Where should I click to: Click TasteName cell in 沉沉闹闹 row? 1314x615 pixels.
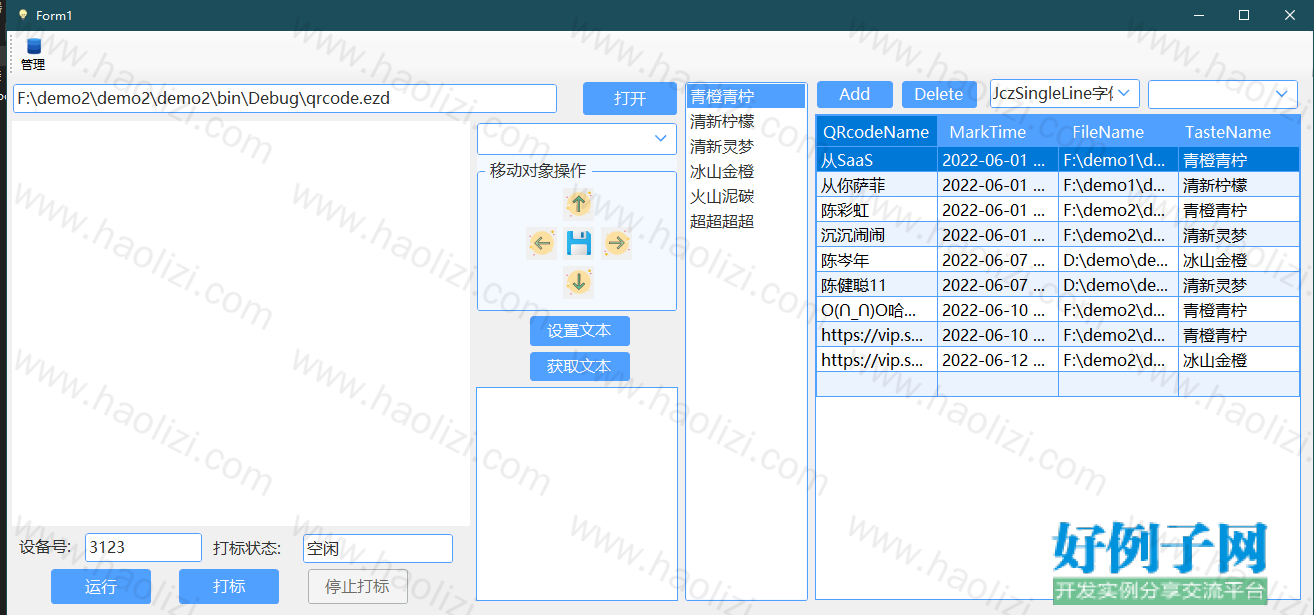tap(1239, 235)
